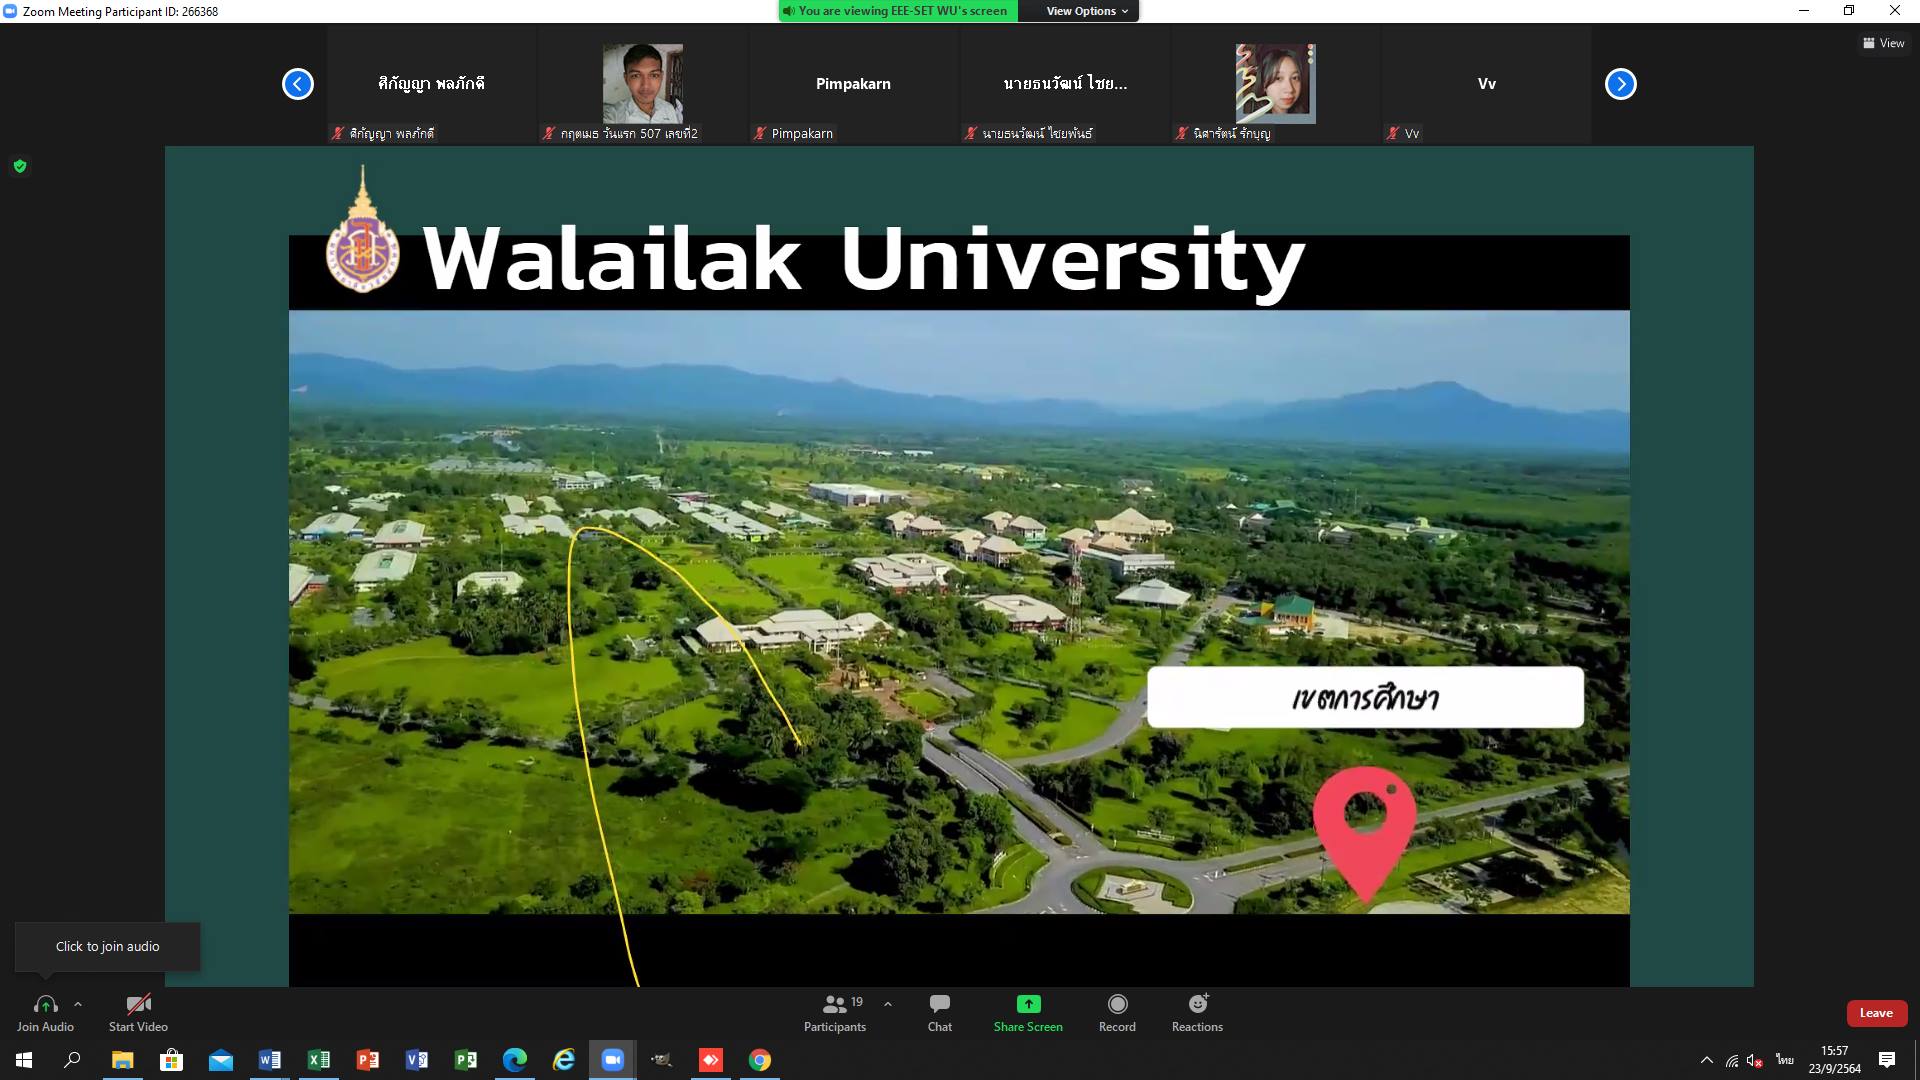The width and height of the screenshot is (1920, 1080).
Task: Expand caret next to Participants
Action: [888, 1004]
